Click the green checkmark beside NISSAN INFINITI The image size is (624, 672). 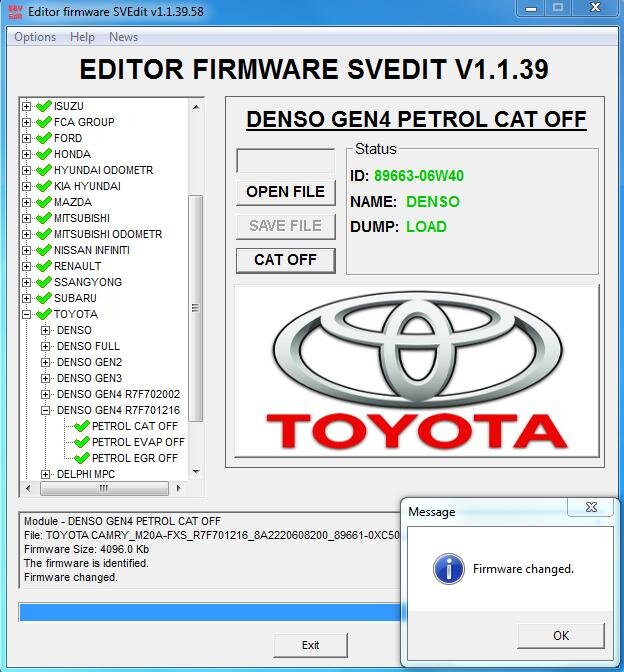tap(43, 250)
